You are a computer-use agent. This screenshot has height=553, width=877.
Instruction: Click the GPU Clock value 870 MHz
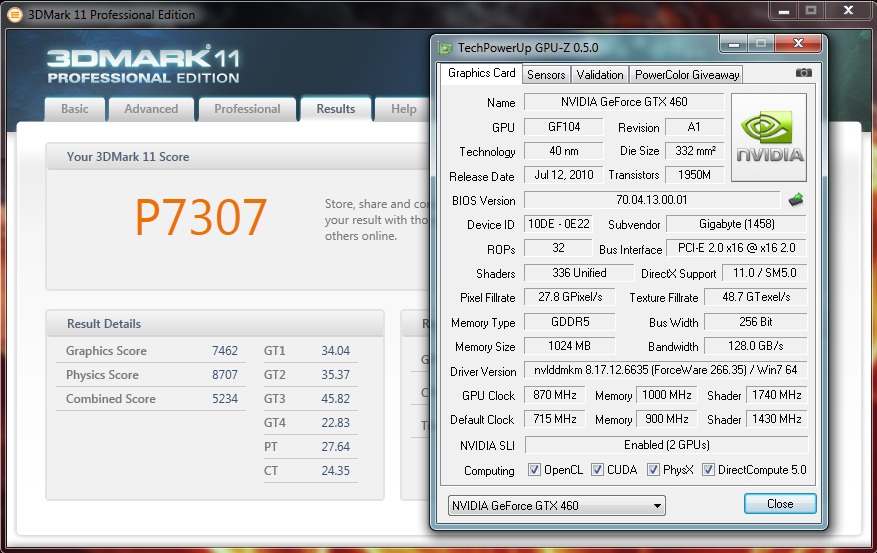[x=554, y=395]
